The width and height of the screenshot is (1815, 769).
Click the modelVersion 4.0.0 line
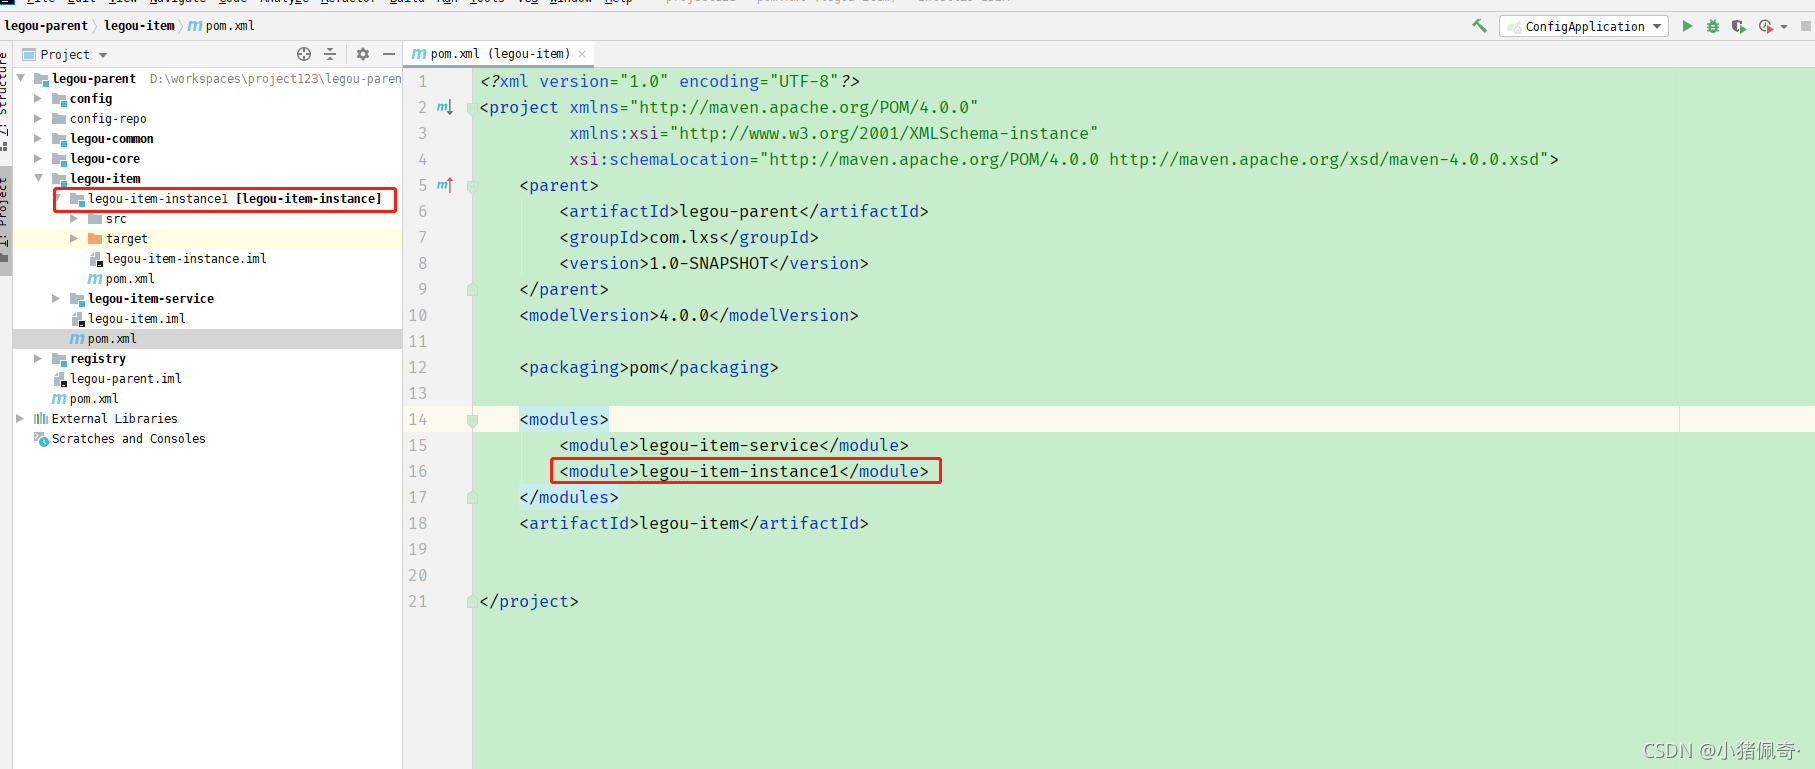(x=689, y=315)
